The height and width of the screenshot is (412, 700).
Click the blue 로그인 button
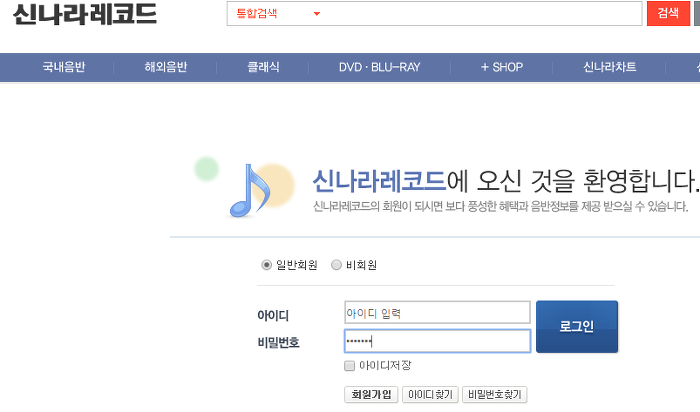click(x=577, y=326)
